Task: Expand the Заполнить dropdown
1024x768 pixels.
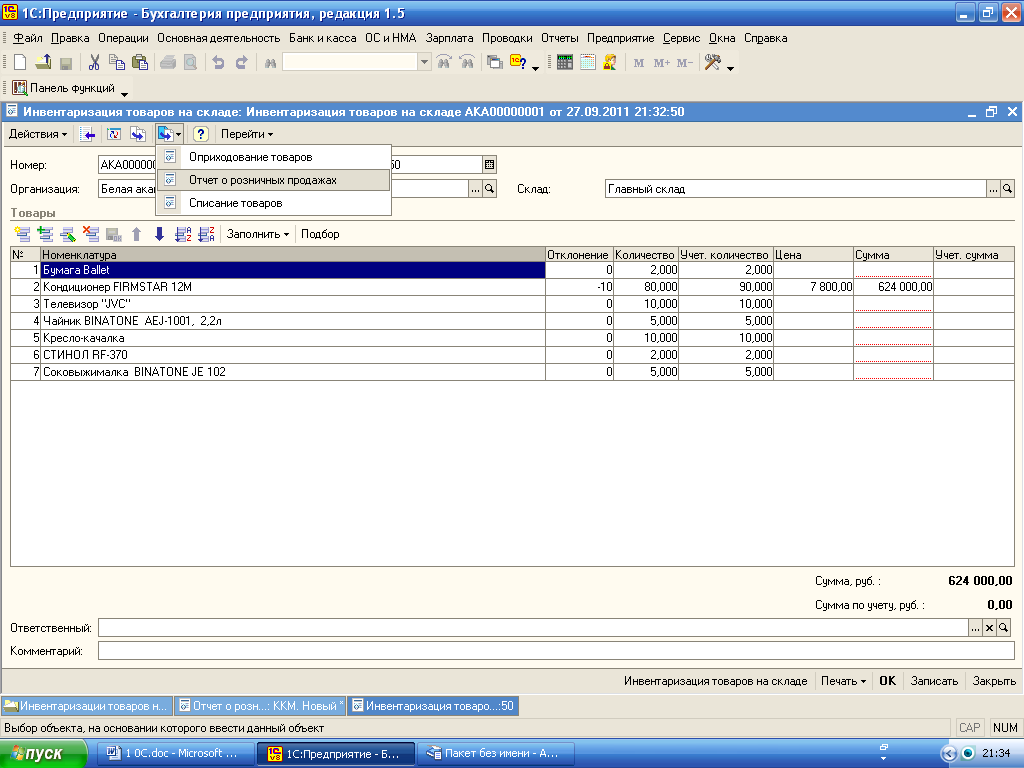Action: click(258, 234)
